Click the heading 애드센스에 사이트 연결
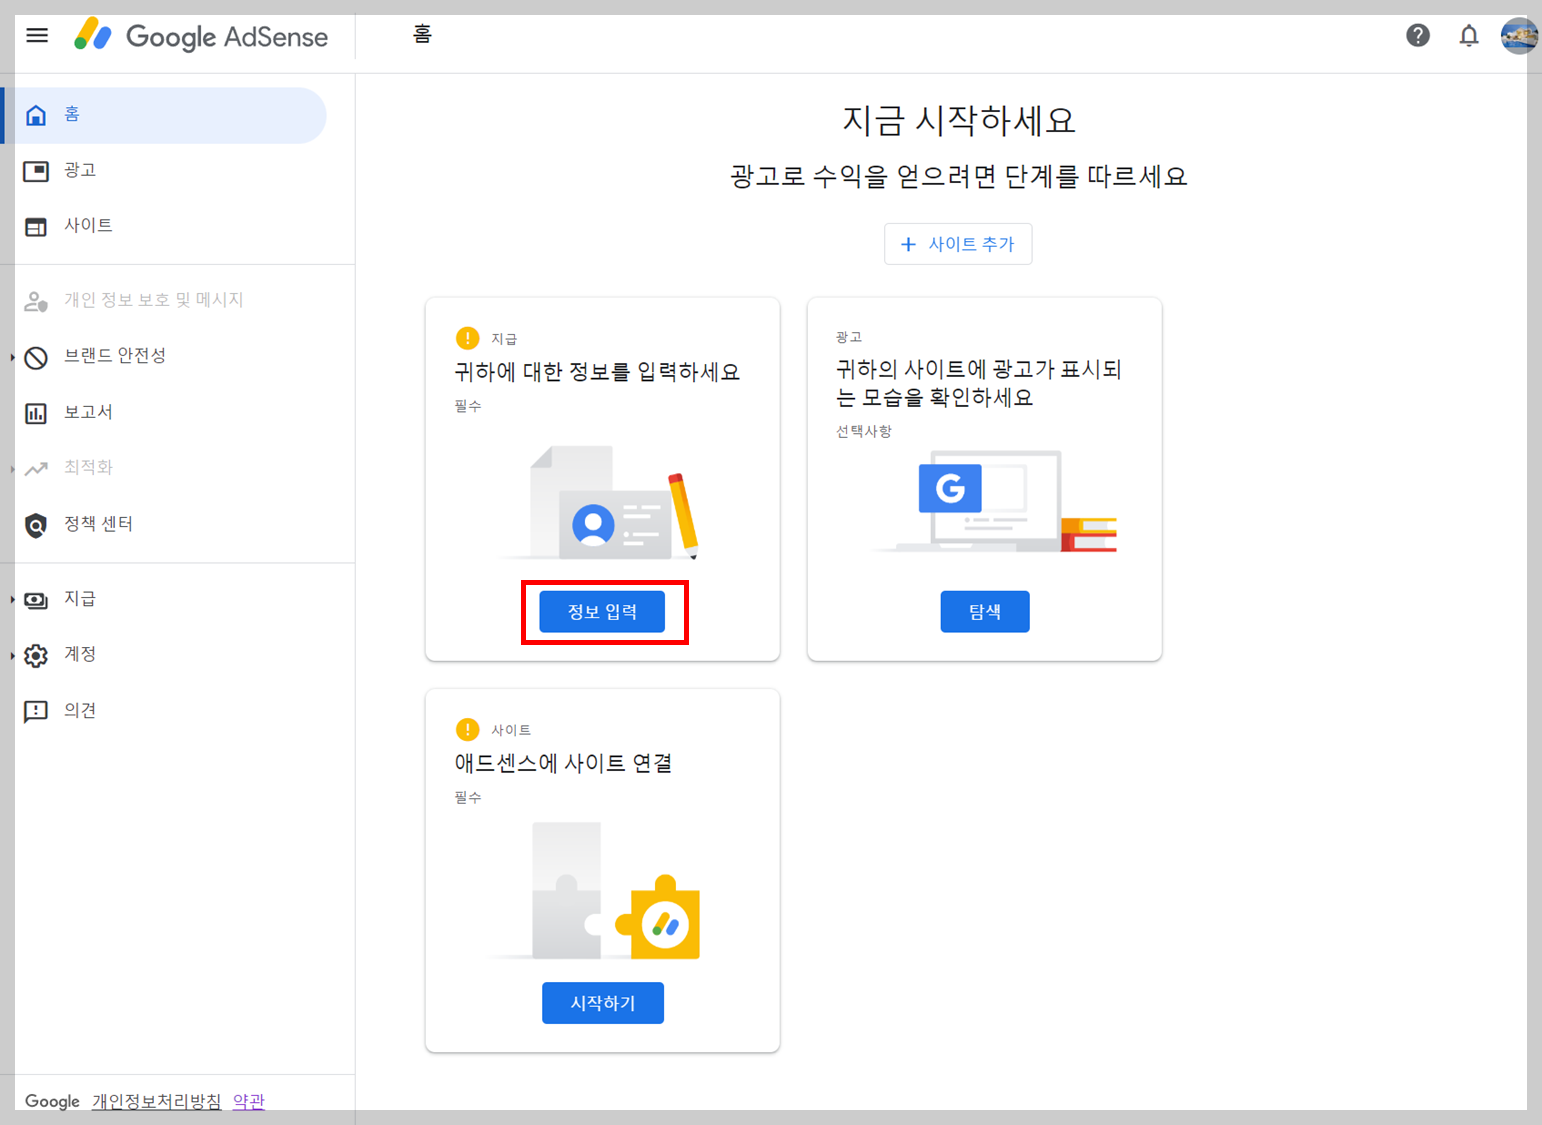This screenshot has width=1542, height=1125. (x=563, y=763)
